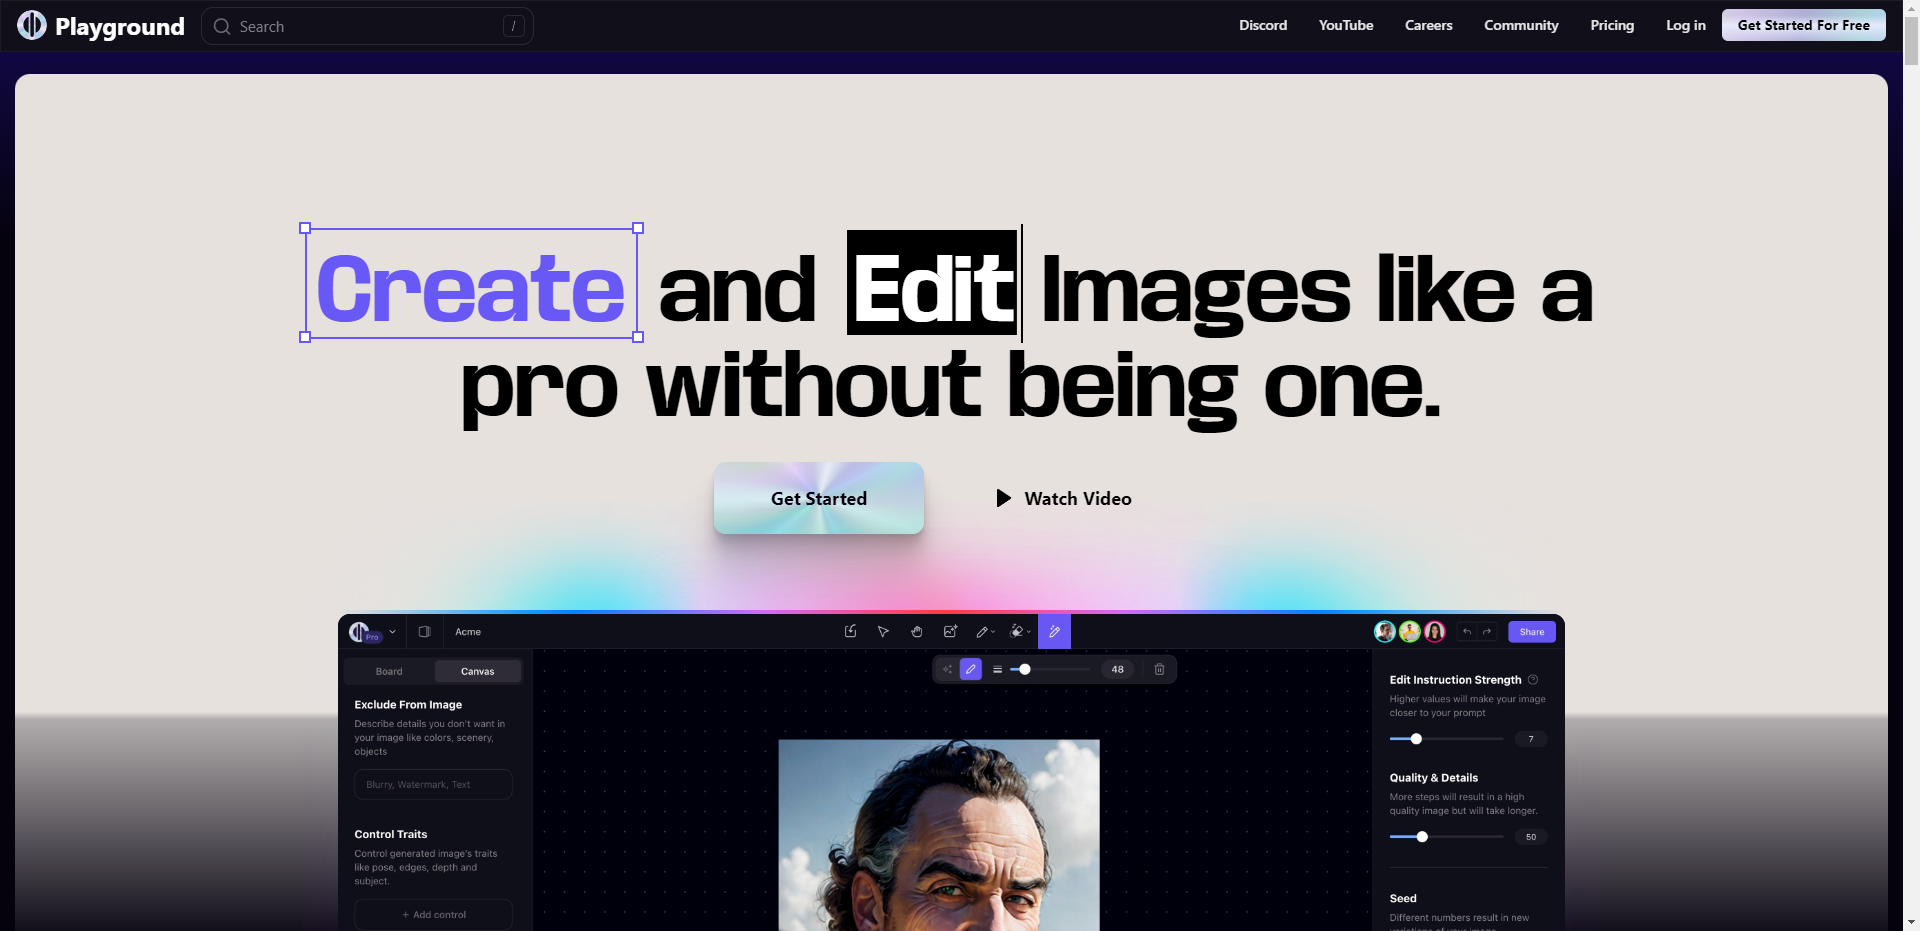Click the portrait image on the canvas
This screenshot has height=931, width=1920.
(x=939, y=835)
